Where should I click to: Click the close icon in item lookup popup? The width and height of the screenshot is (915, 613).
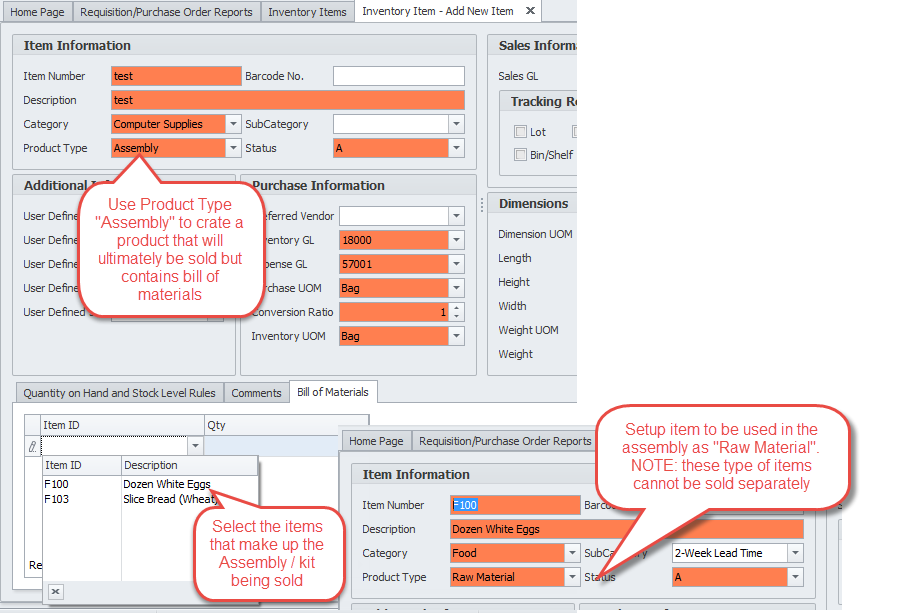coord(55,592)
